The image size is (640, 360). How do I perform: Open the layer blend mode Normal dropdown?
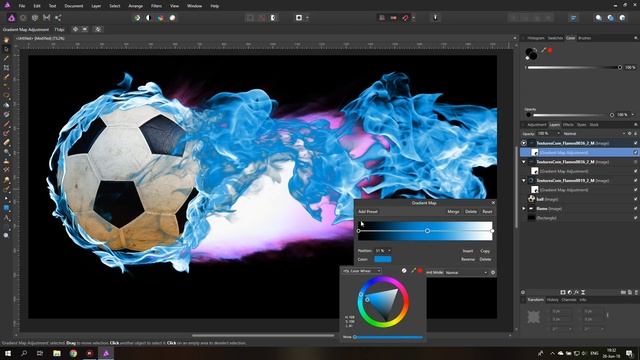tap(594, 134)
